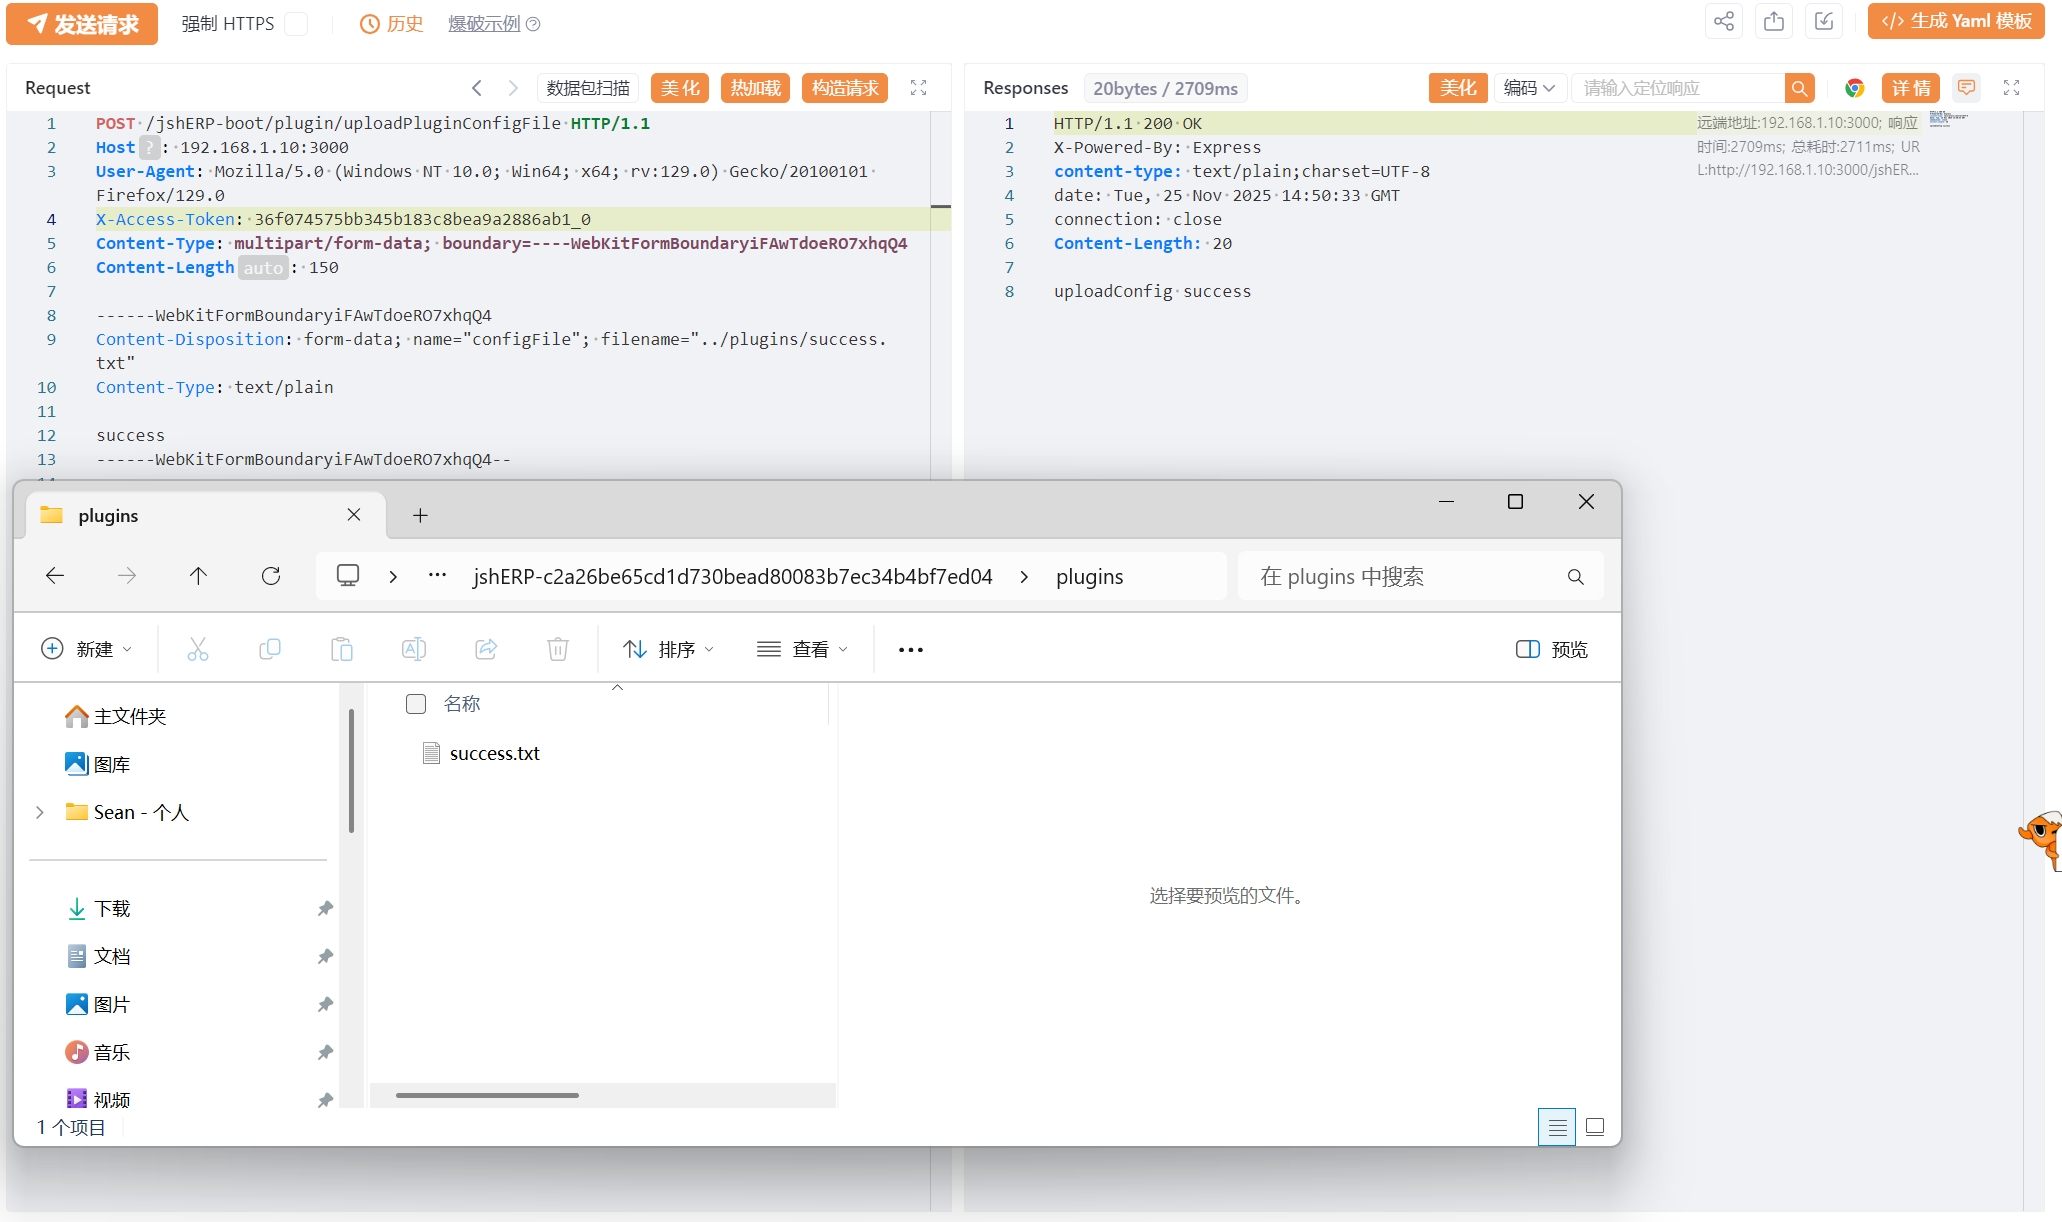
Task: Open a new Explorer tab with plus
Action: 420,515
